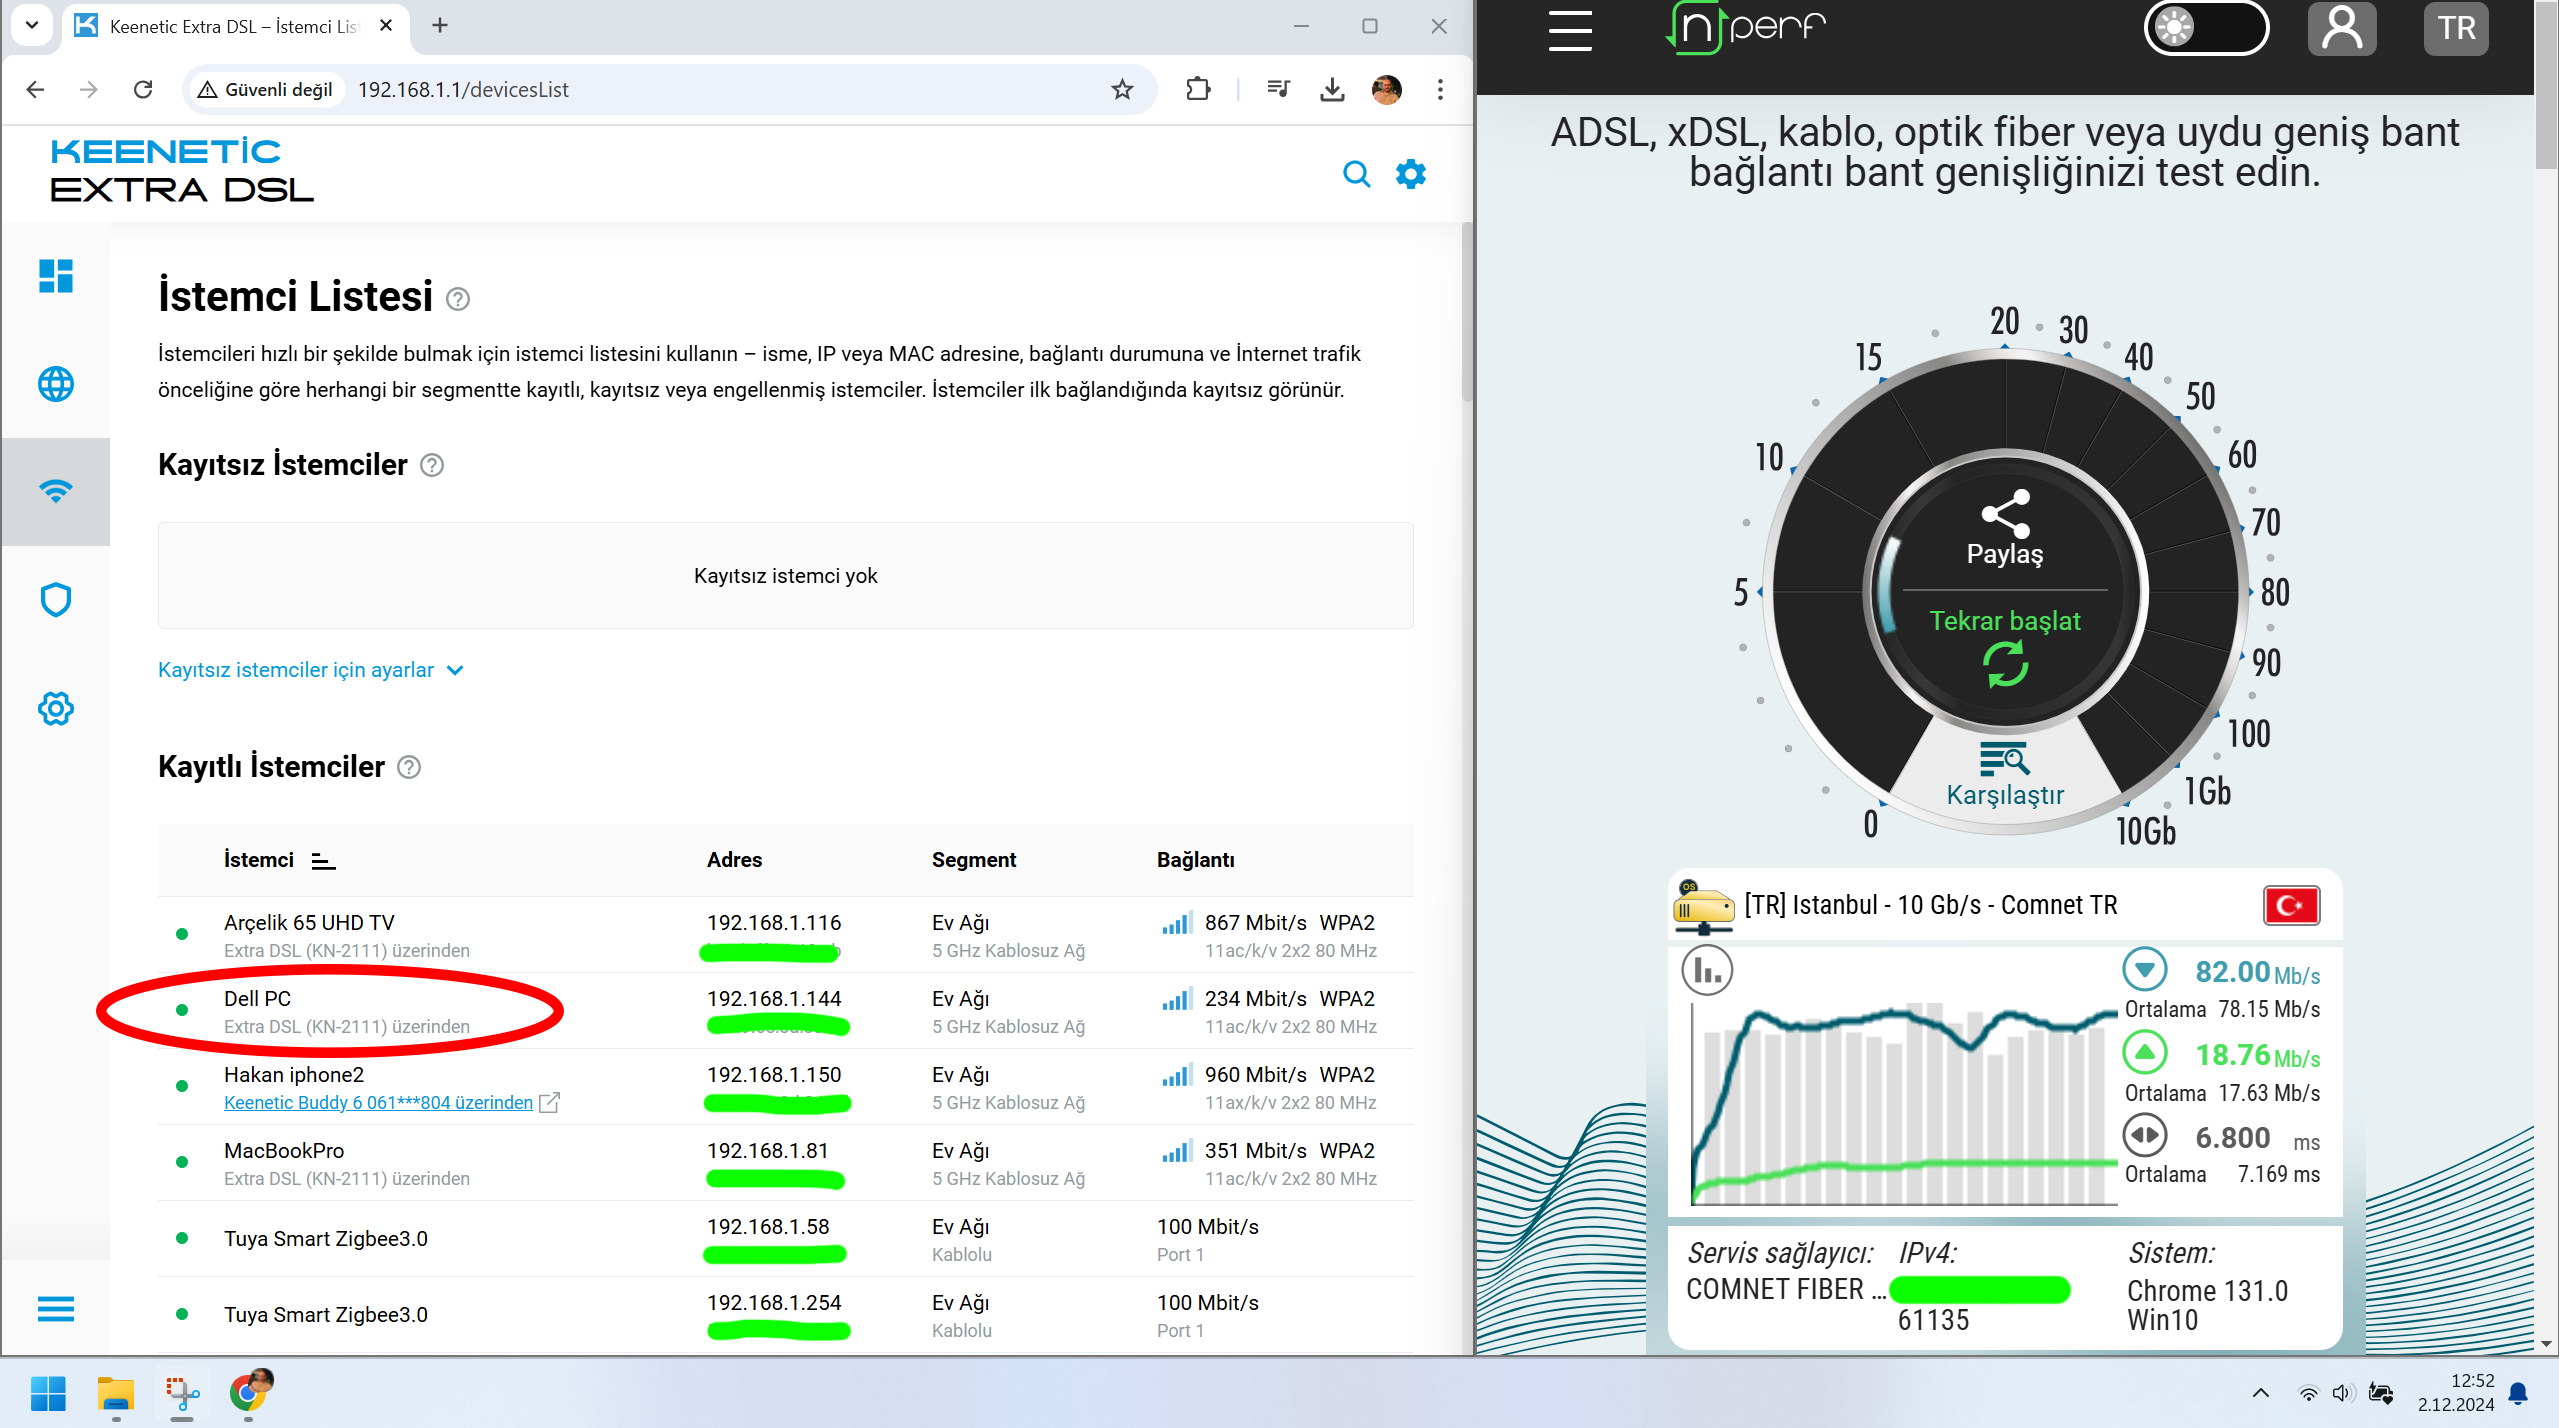2559x1428 pixels.
Task: Open the Internet globe icon in sidebar
Action: pos(56,384)
